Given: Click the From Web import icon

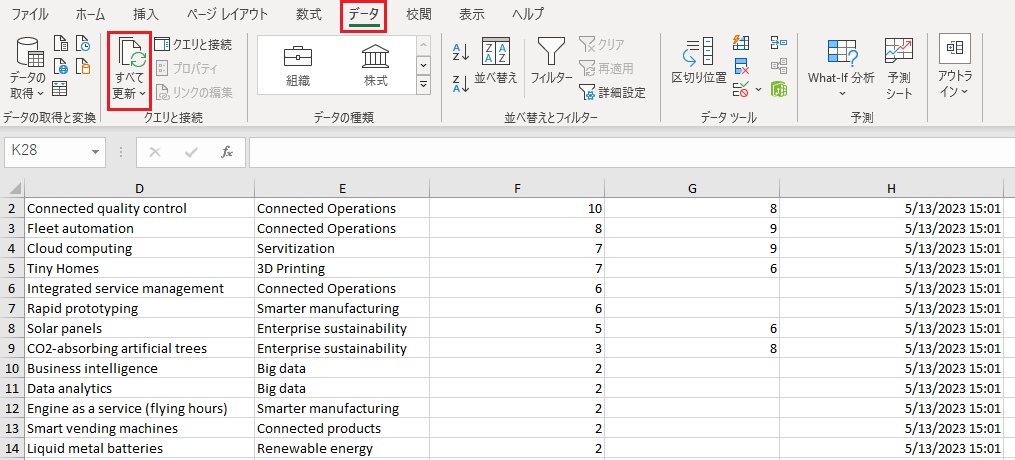Looking at the screenshot, I should [61, 66].
